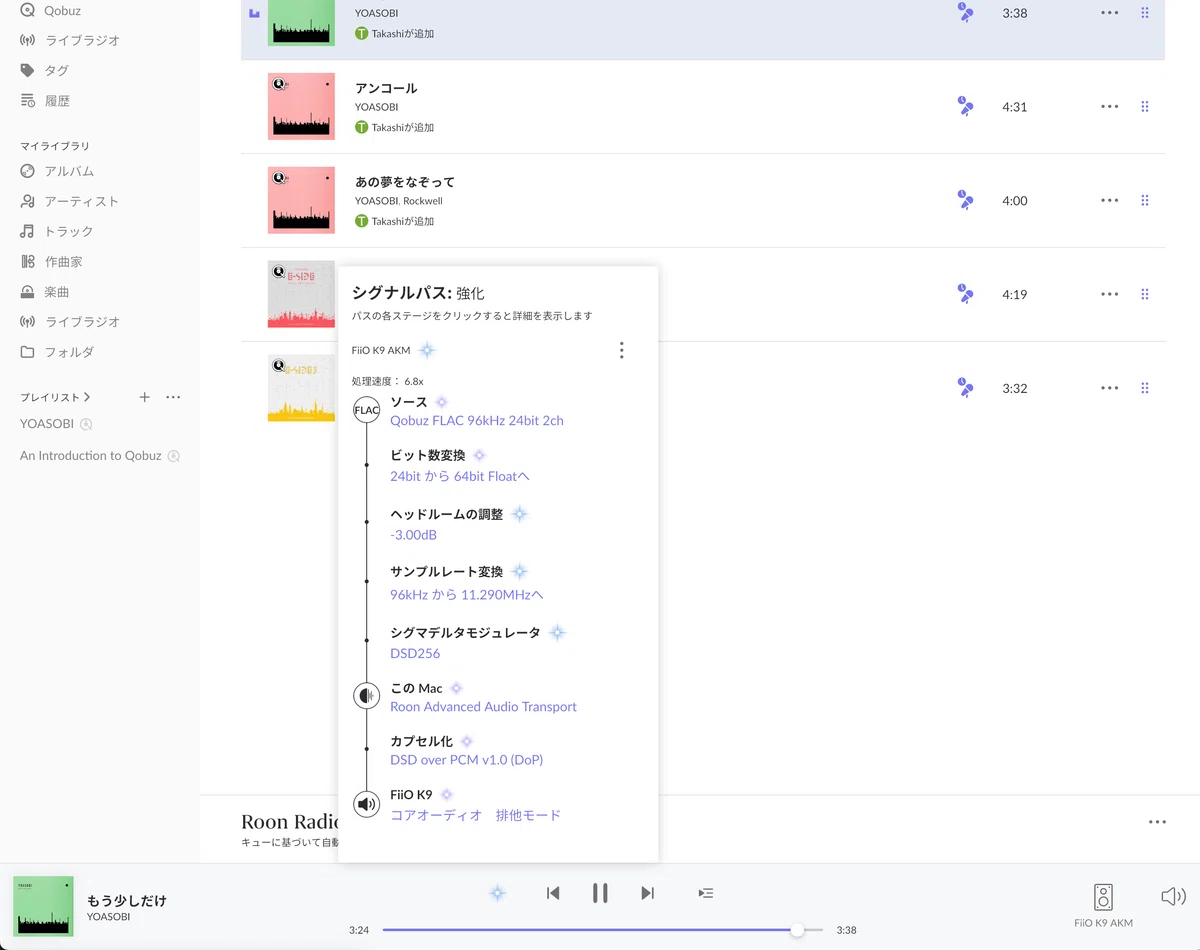Open コアオーディオ 排他モード output details

[x=475, y=815]
